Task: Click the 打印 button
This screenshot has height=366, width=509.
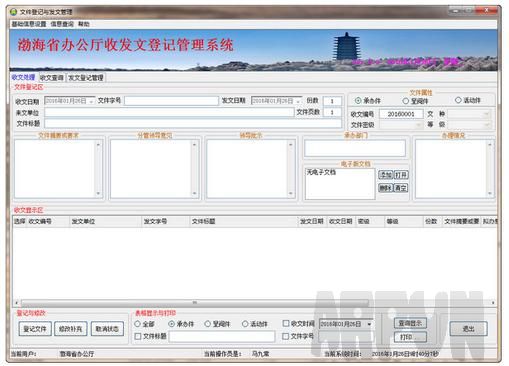Action: (x=410, y=337)
